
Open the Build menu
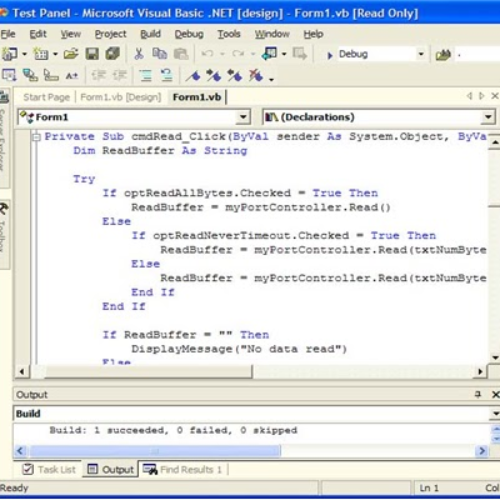150,34
